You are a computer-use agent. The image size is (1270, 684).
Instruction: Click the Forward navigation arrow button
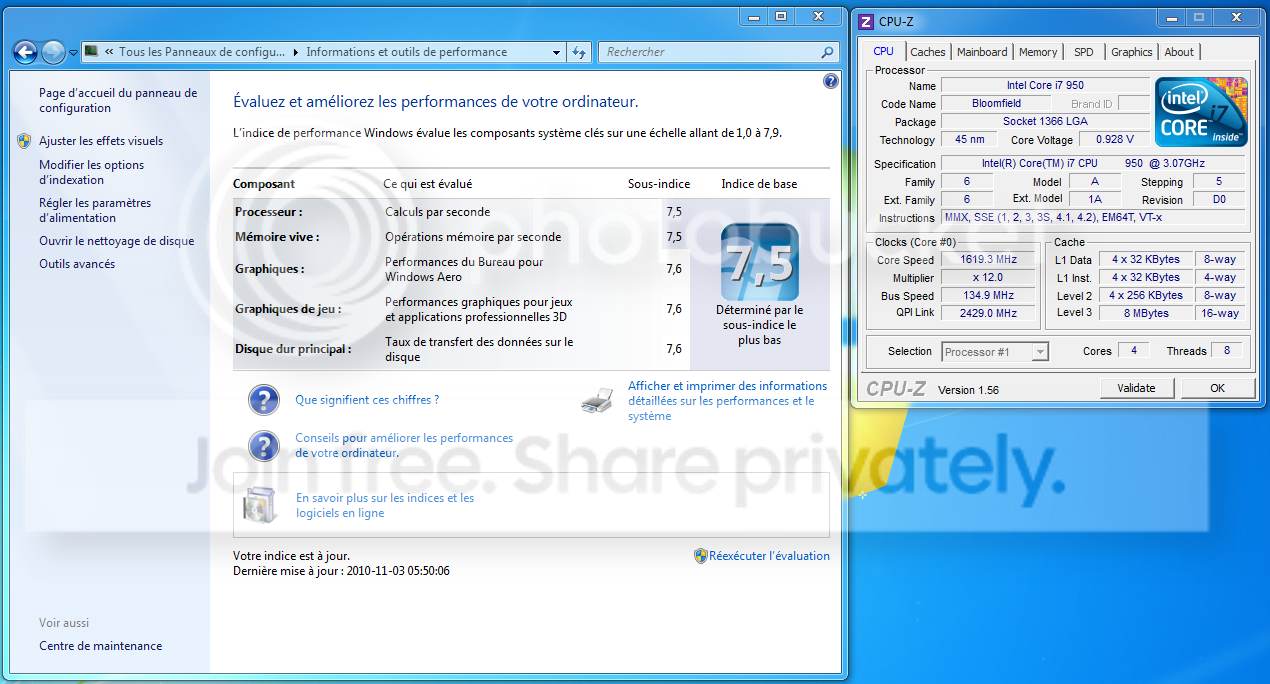pyautogui.click(x=54, y=52)
